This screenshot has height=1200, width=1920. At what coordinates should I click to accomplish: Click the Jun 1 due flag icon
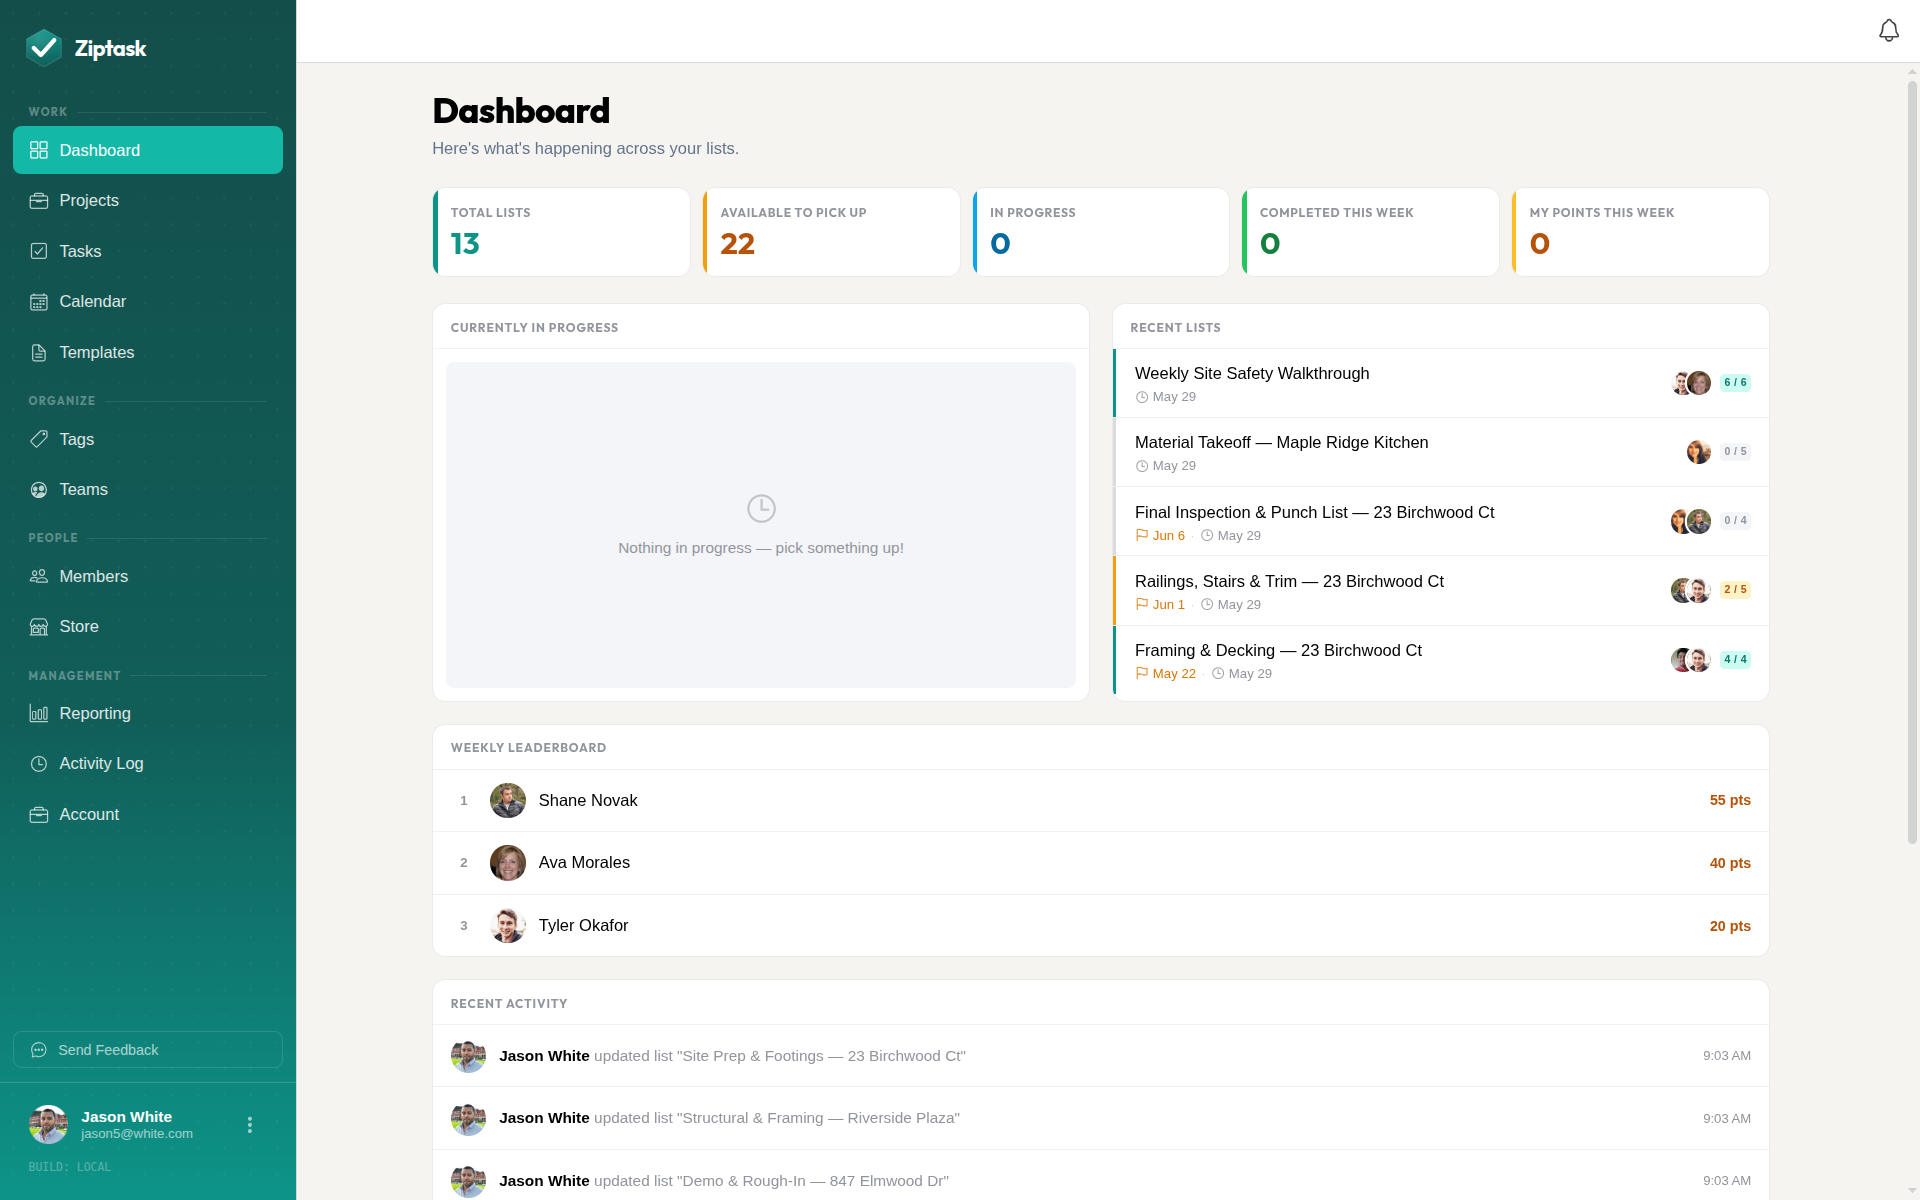pyautogui.click(x=1142, y=604)
